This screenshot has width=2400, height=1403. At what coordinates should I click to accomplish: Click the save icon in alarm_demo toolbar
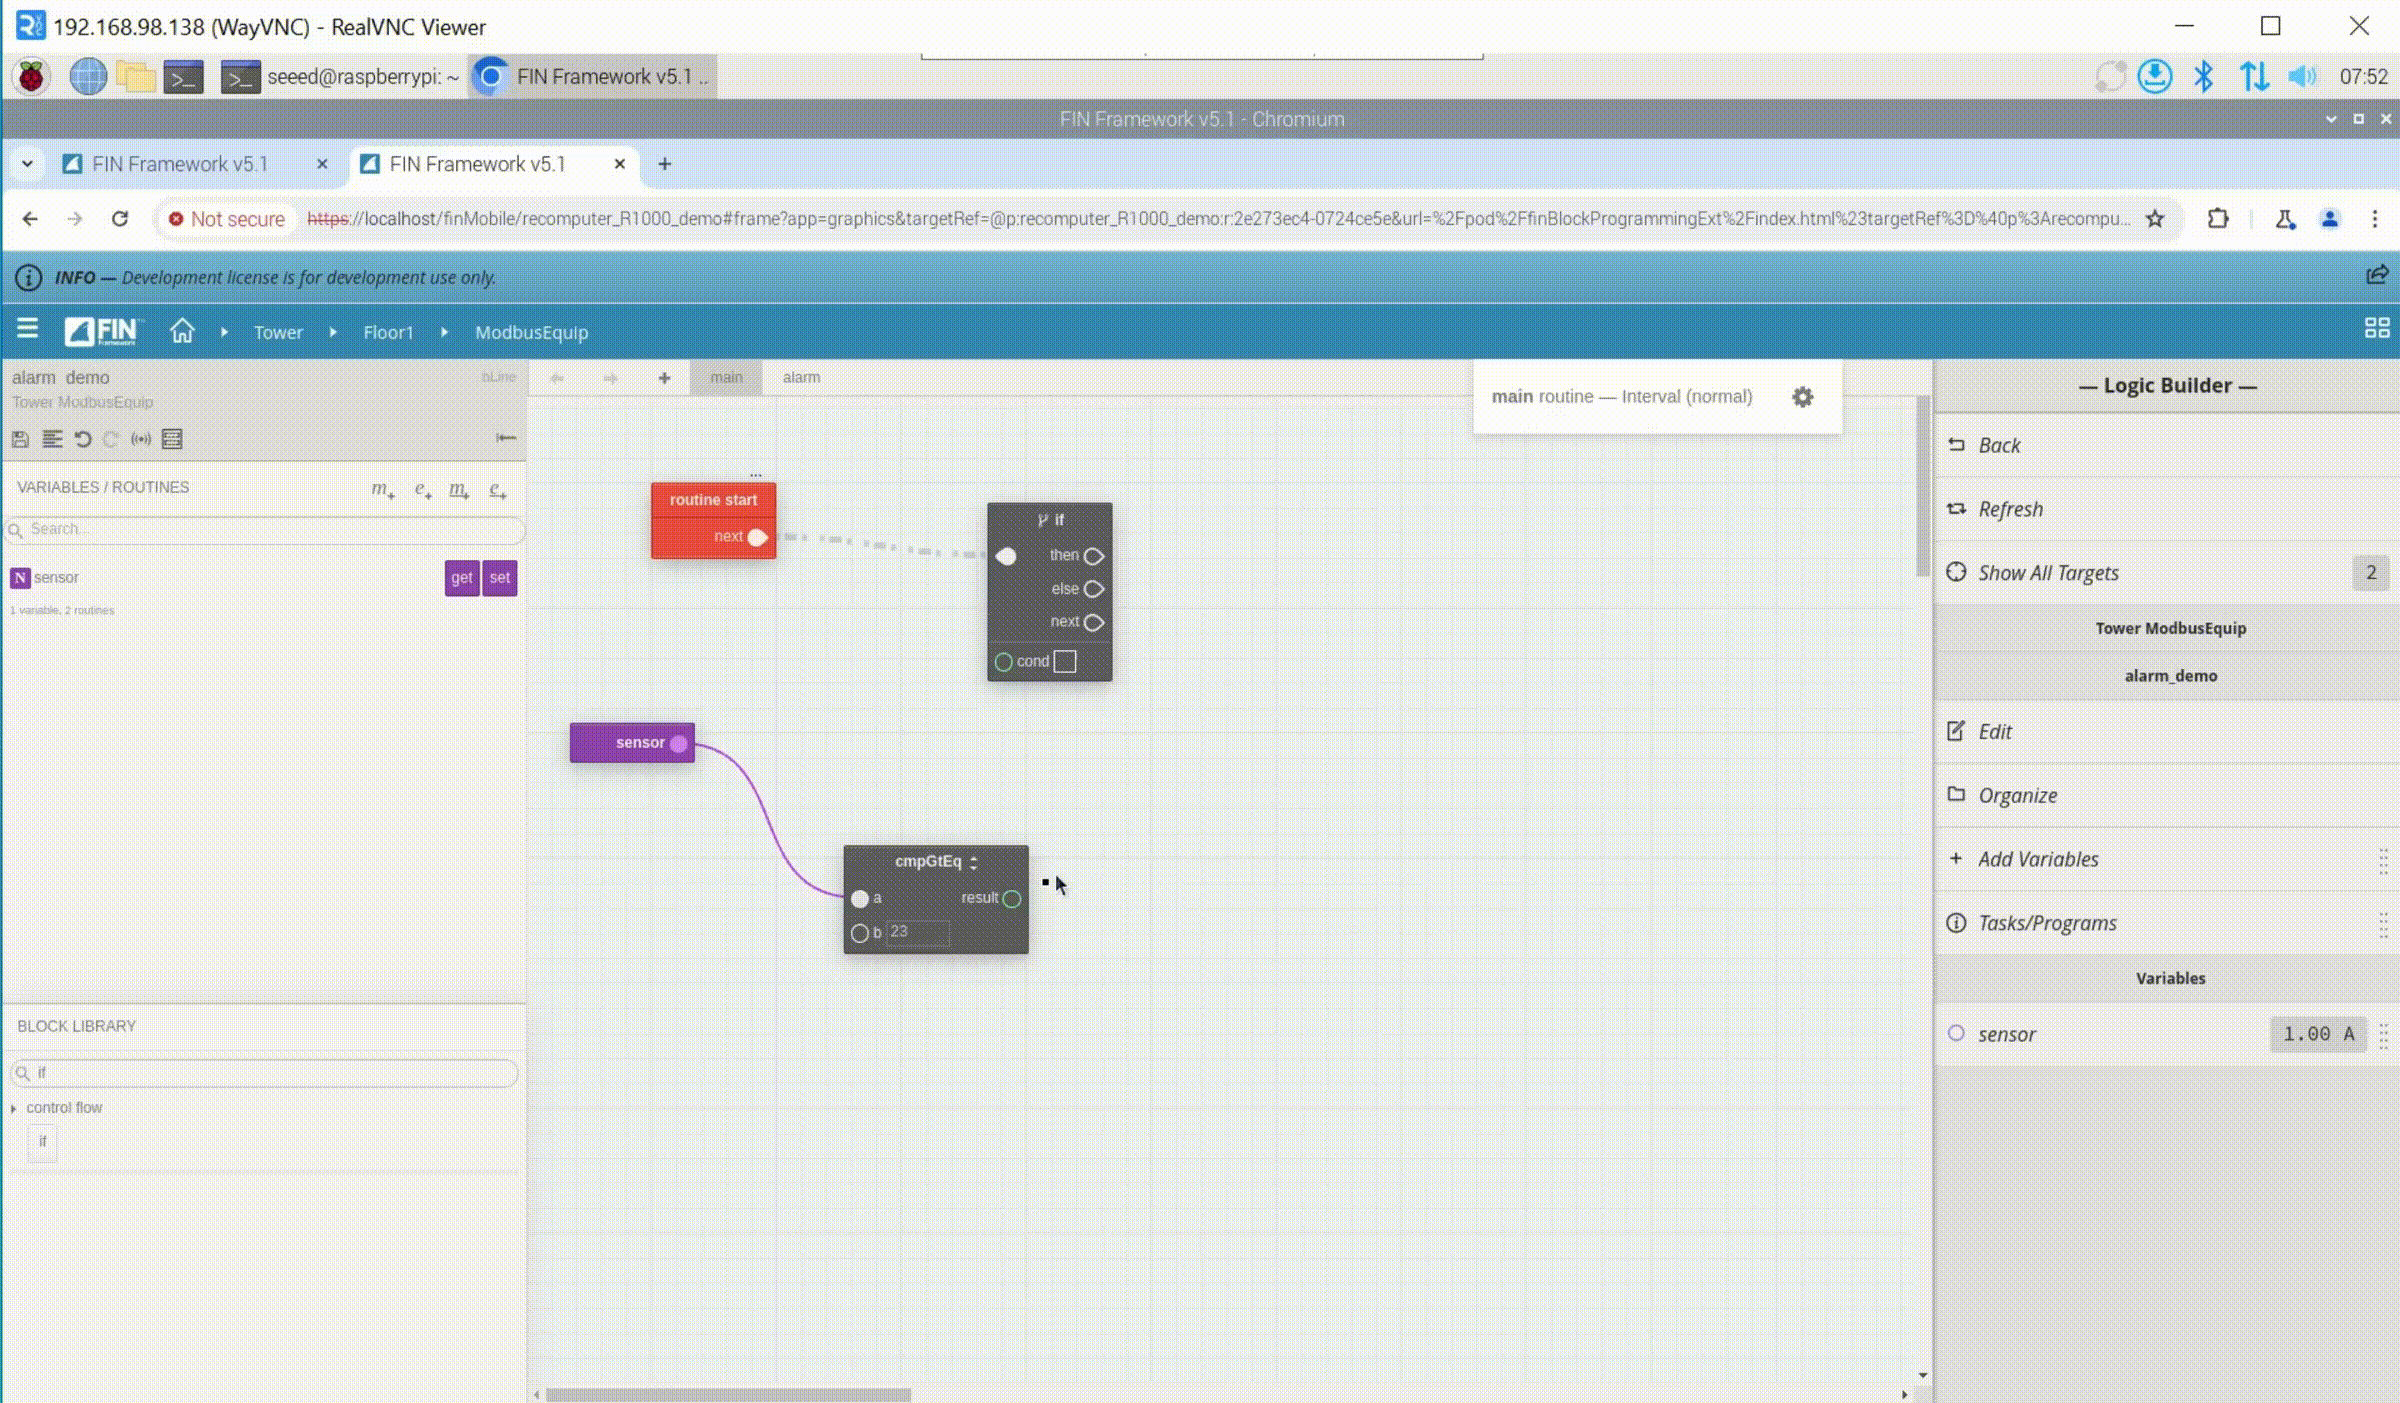click(20, 439)
